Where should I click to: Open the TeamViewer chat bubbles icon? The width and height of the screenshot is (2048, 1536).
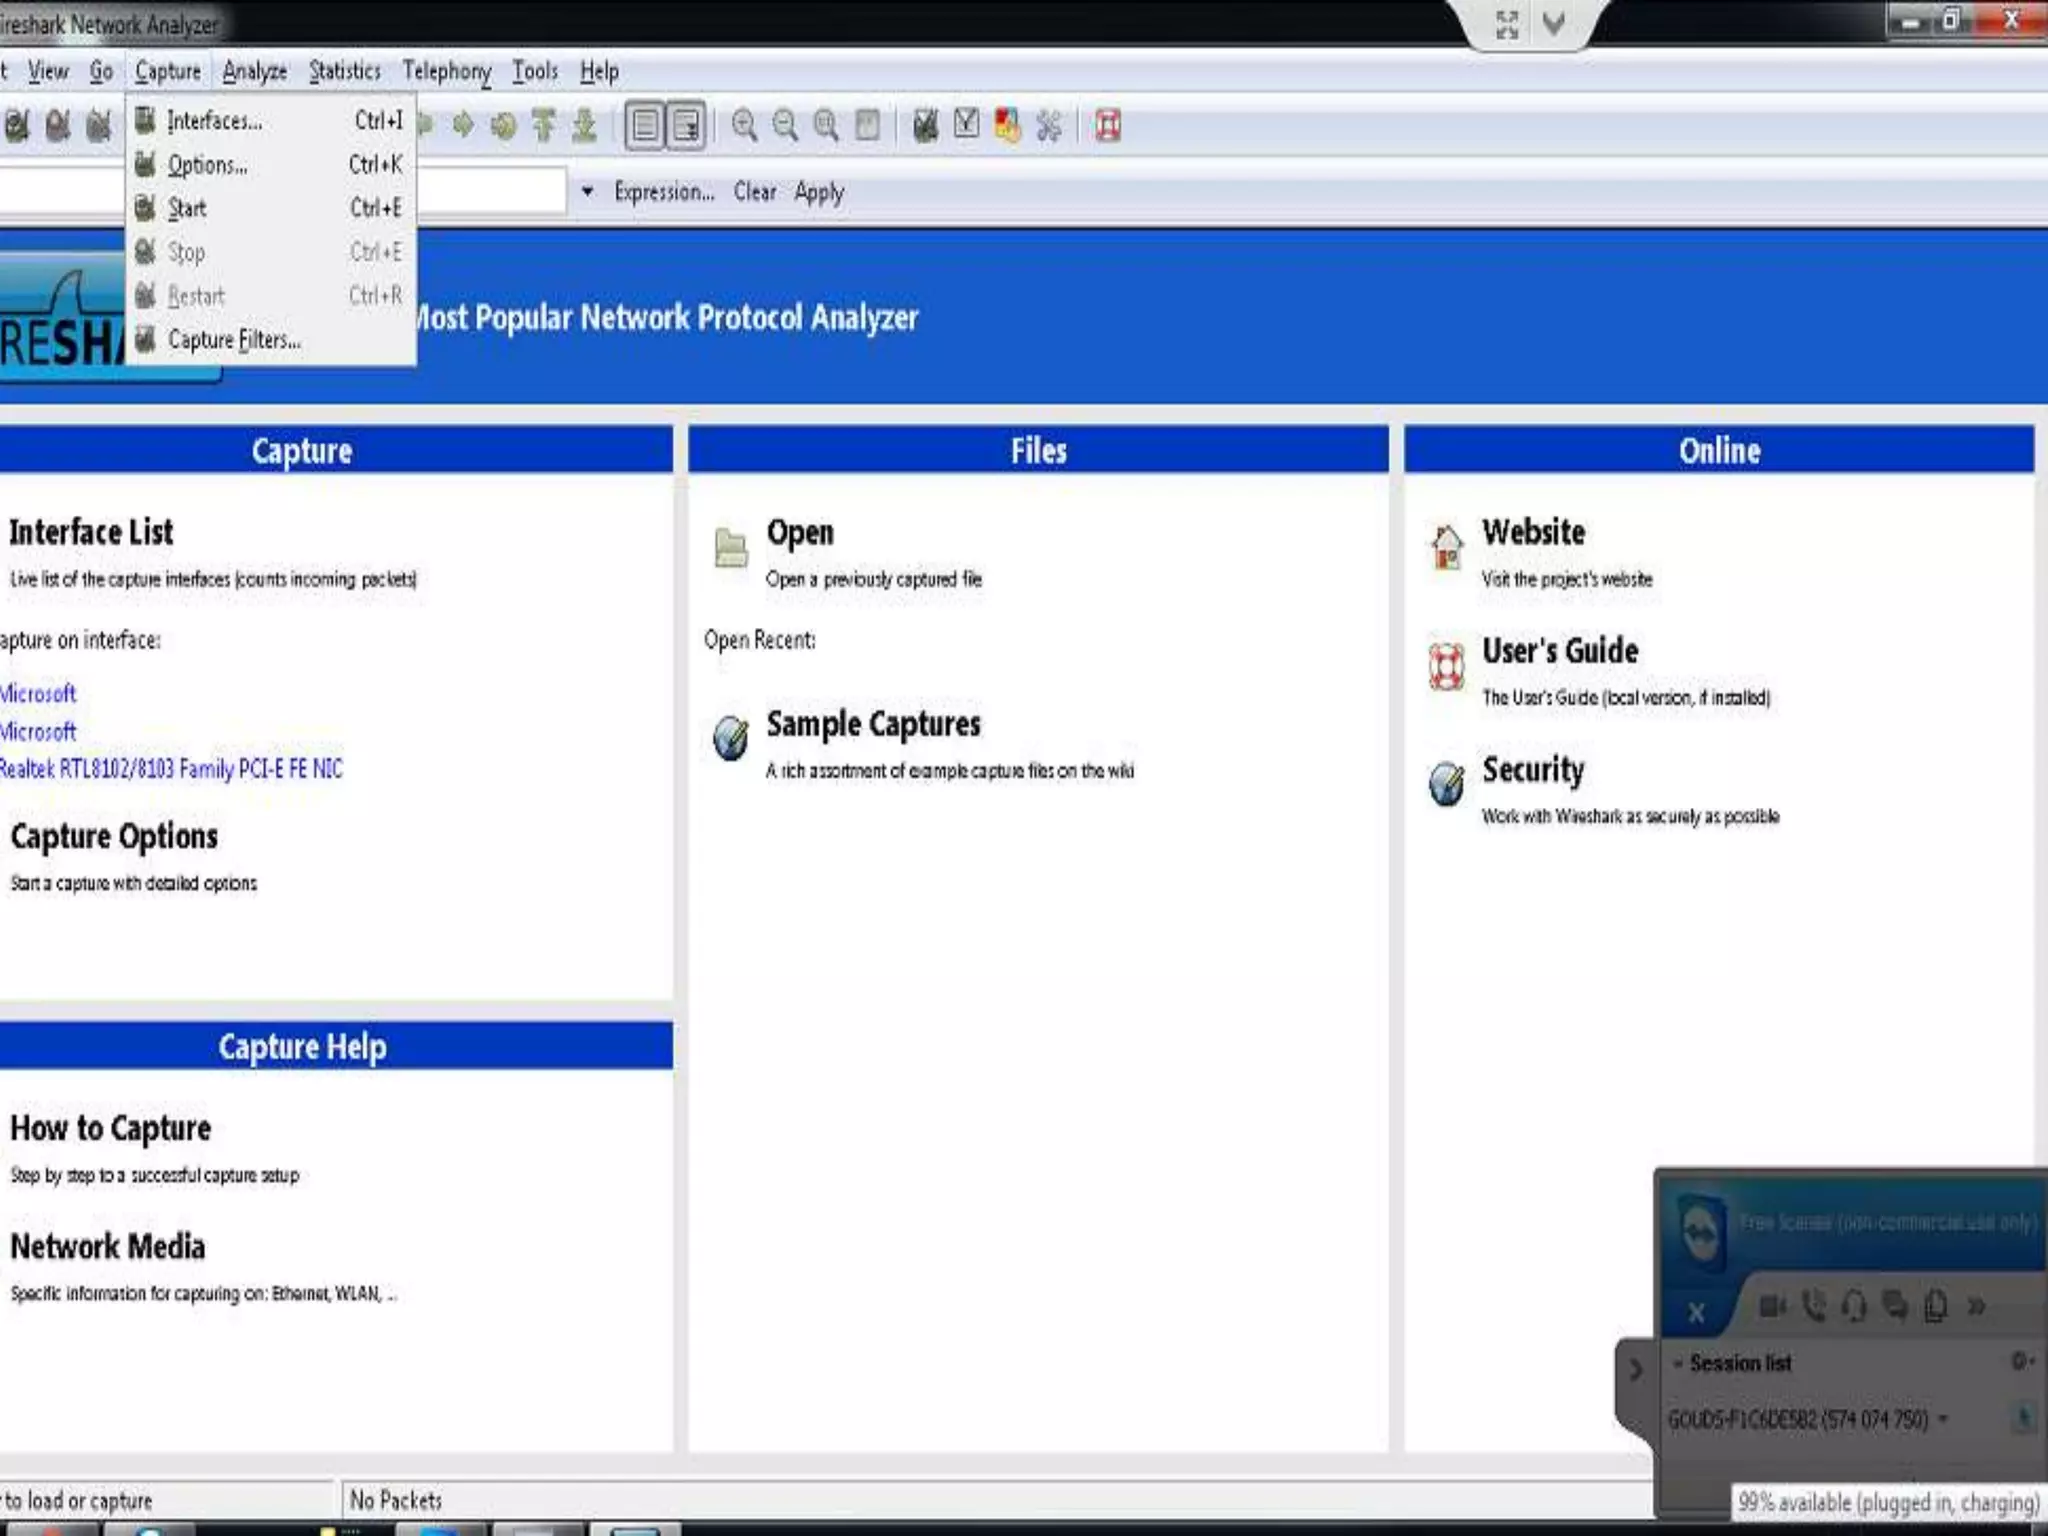[x=1894, y=1306]
